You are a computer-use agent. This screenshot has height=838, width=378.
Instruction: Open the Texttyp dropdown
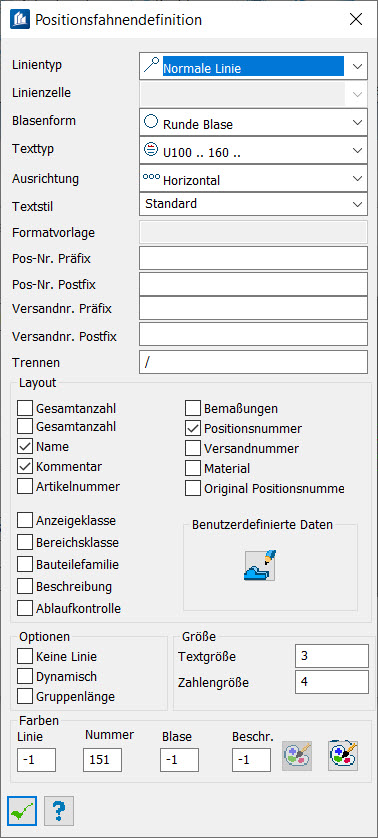(x=253, y=150)
